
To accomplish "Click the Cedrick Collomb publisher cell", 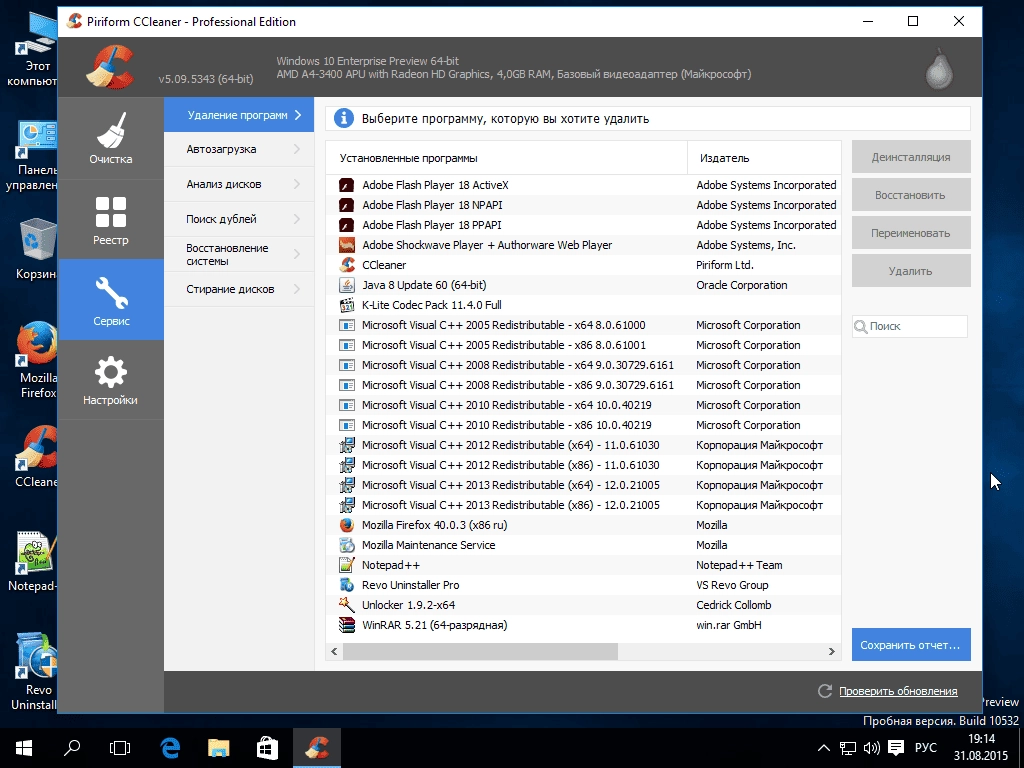I will point(734,605).
